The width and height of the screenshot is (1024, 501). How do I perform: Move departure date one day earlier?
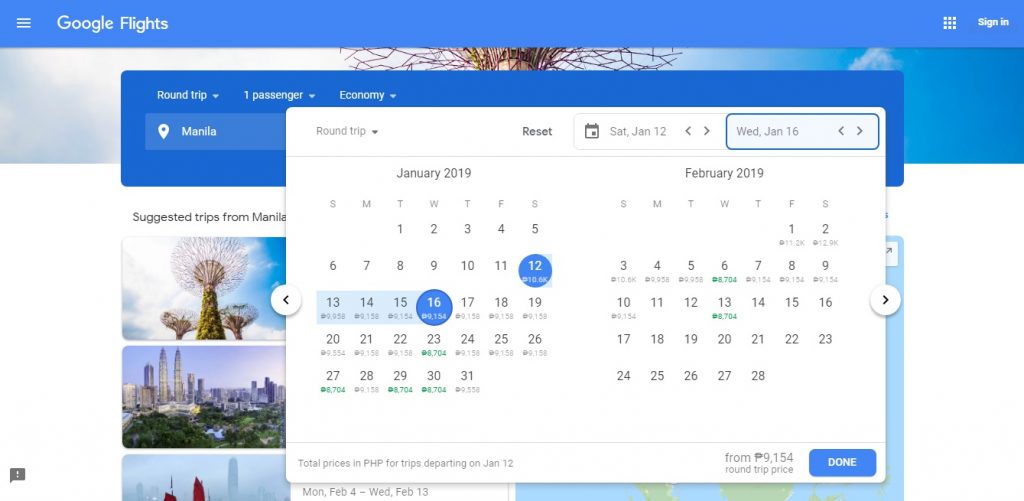coord(688,131)
